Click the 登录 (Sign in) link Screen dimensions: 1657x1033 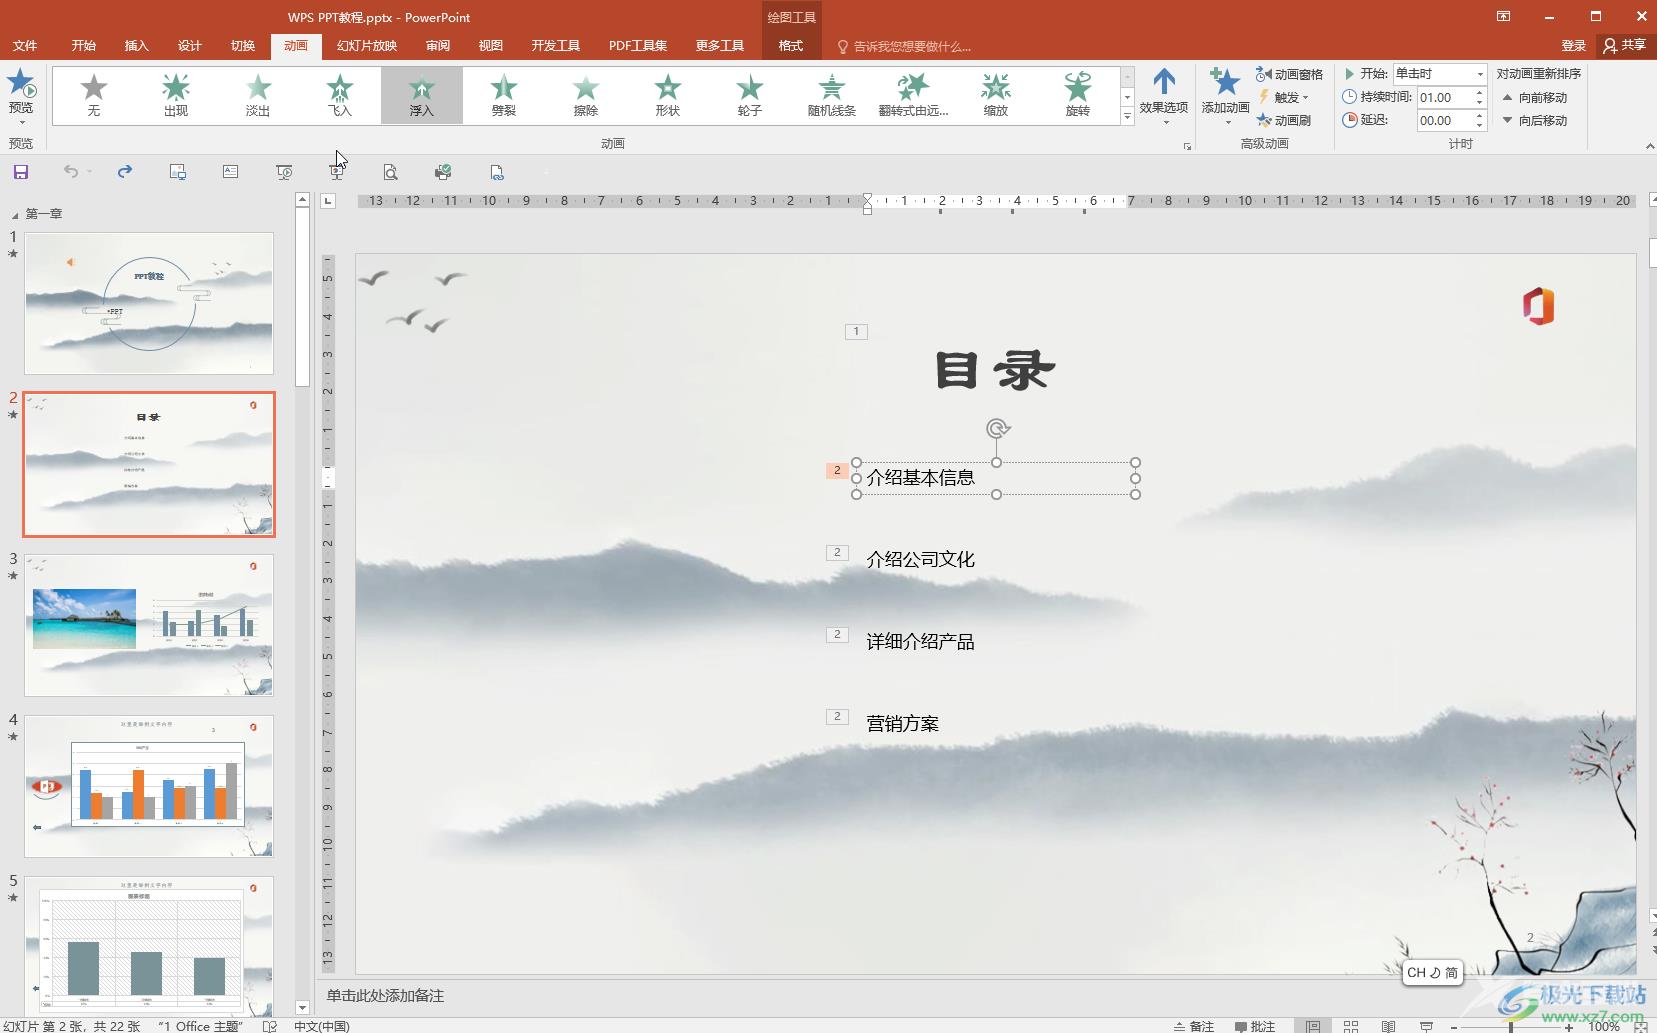tap(1573, 46)
